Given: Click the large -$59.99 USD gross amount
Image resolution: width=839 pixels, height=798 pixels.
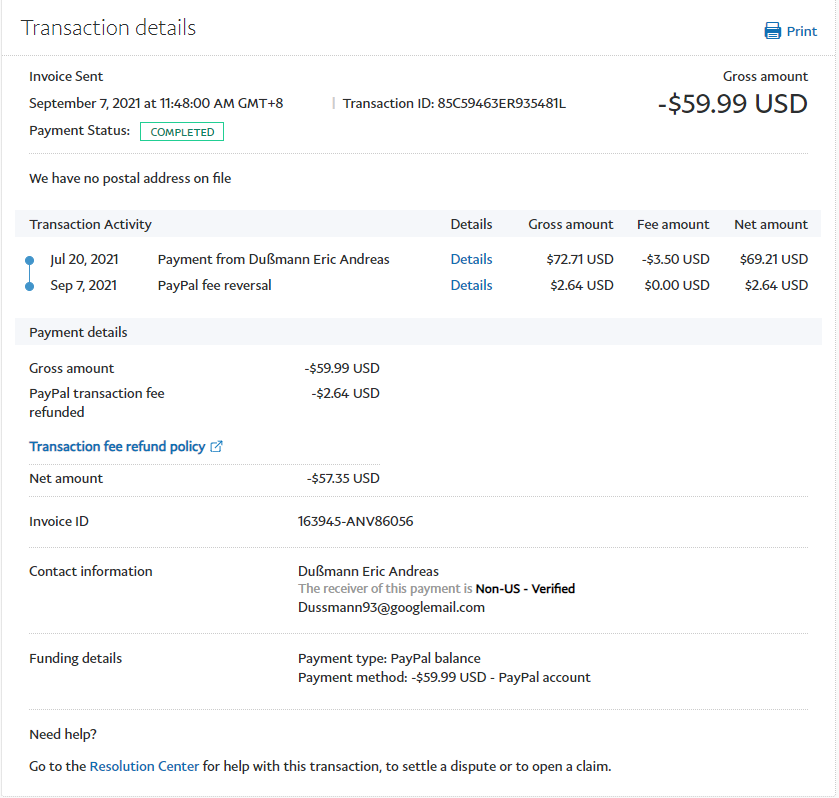Looking at the screenshot, I should (732, 104).
